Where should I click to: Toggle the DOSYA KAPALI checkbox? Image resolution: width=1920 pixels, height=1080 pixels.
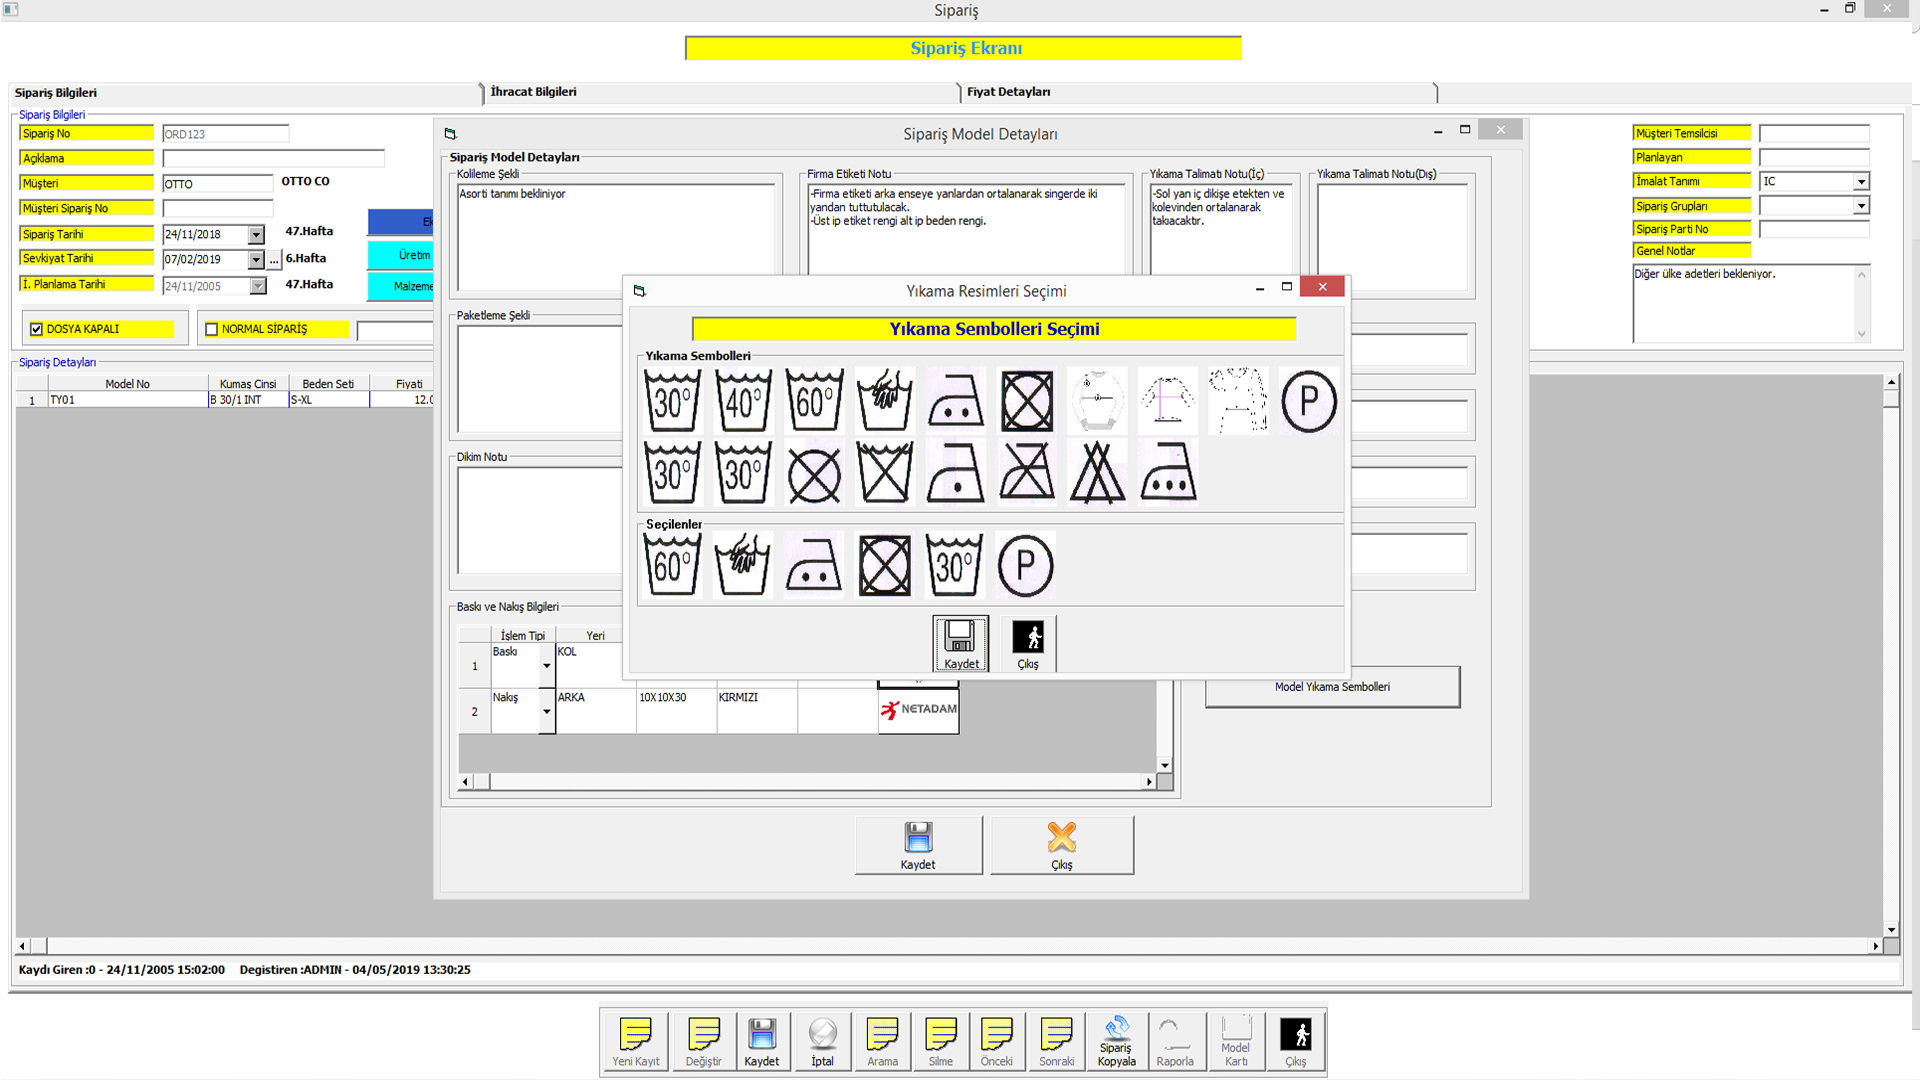tap(37, 329)
